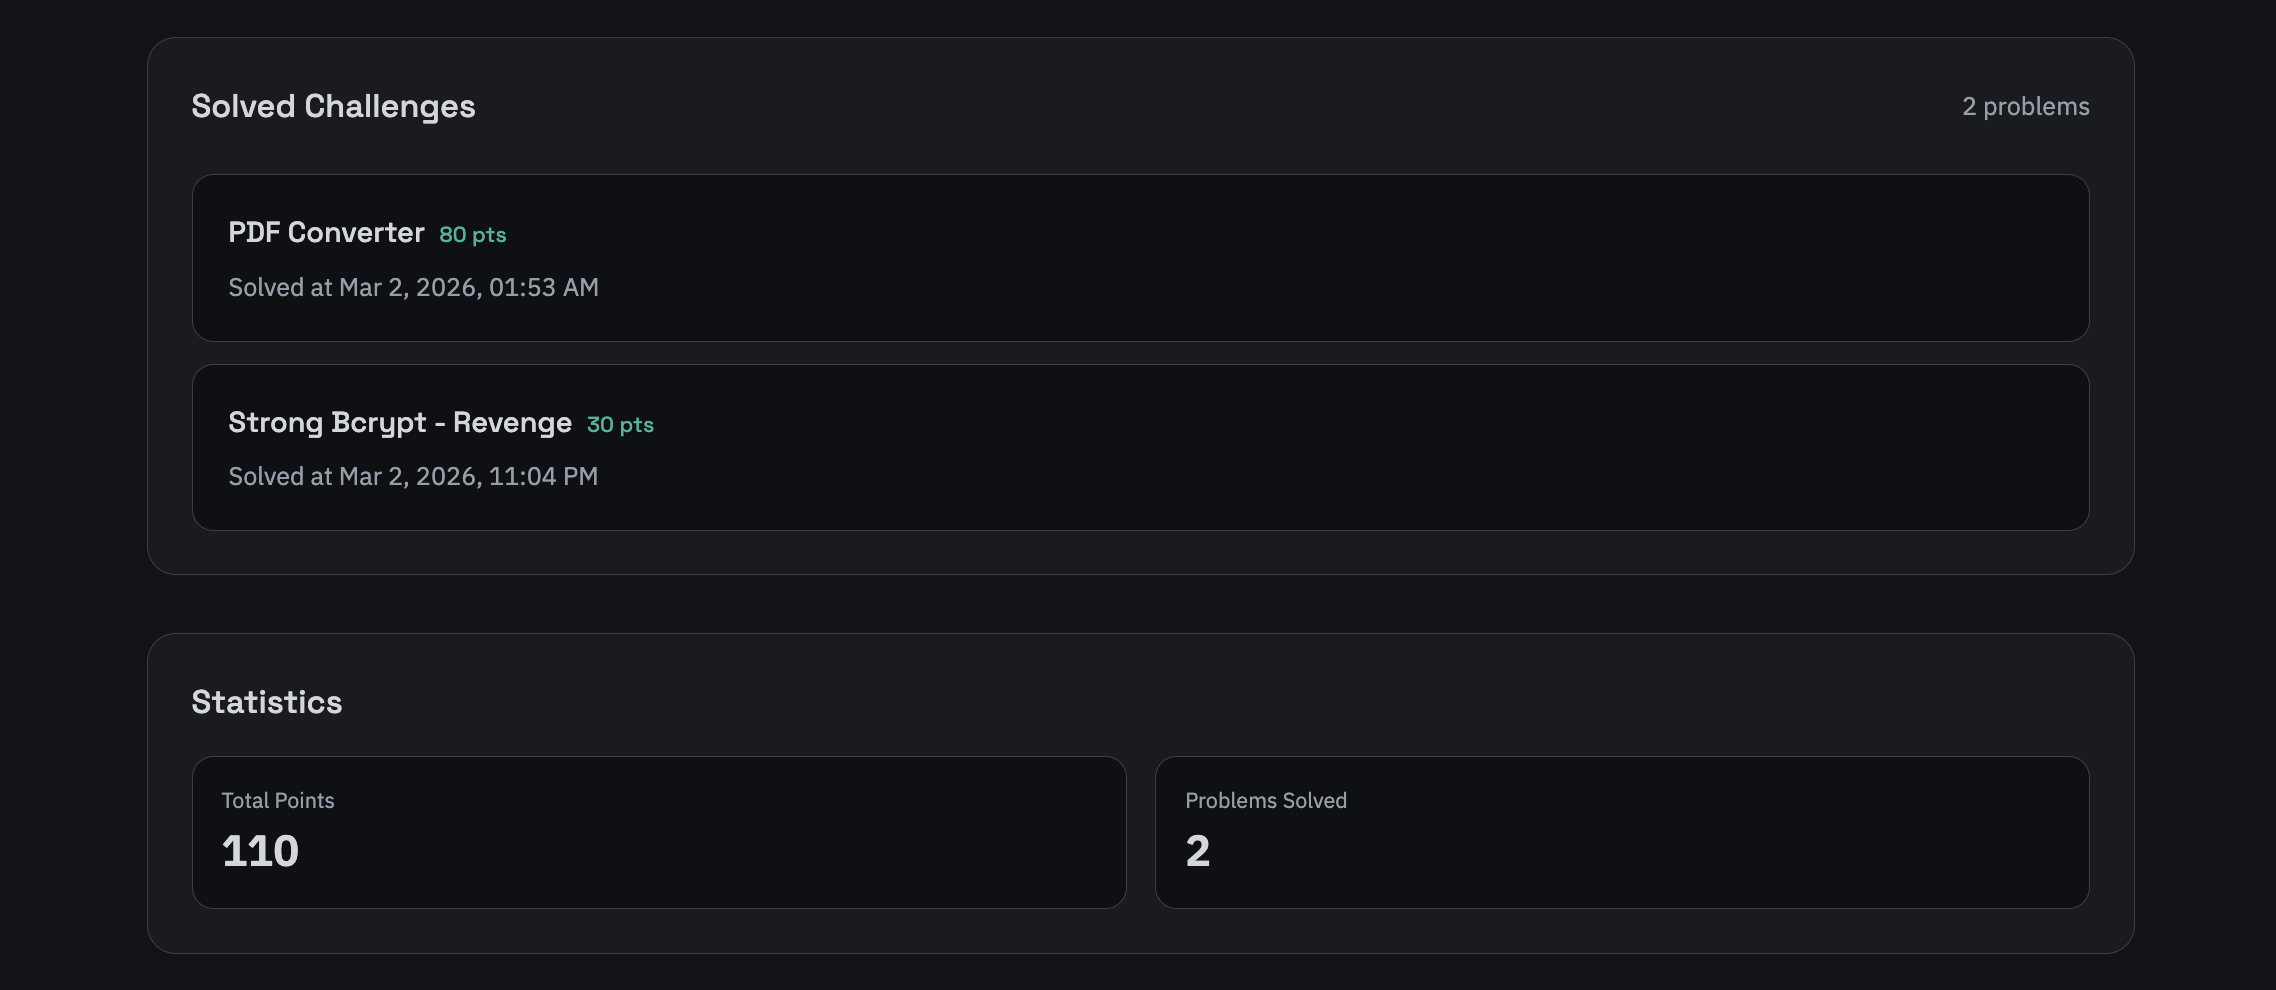Select the 01:53 AM solved timestamp
2276x990 pixels.
[x=543, y=288]
